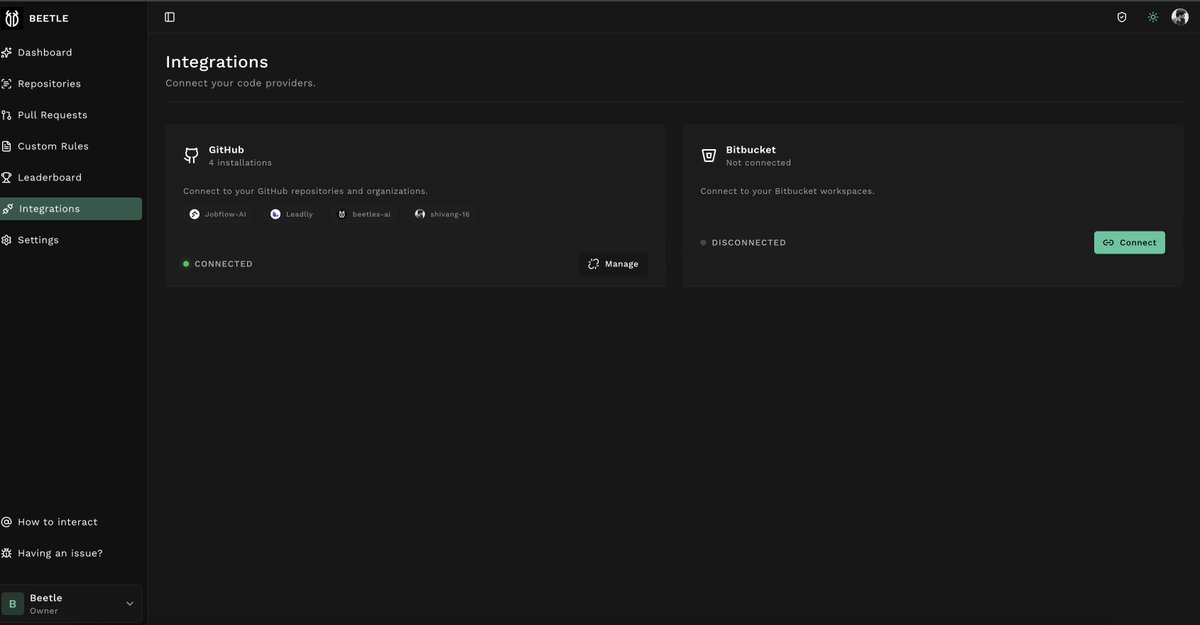Switch theme with the sun icon
This screenshot has width=1200, height=625.
1153,17
